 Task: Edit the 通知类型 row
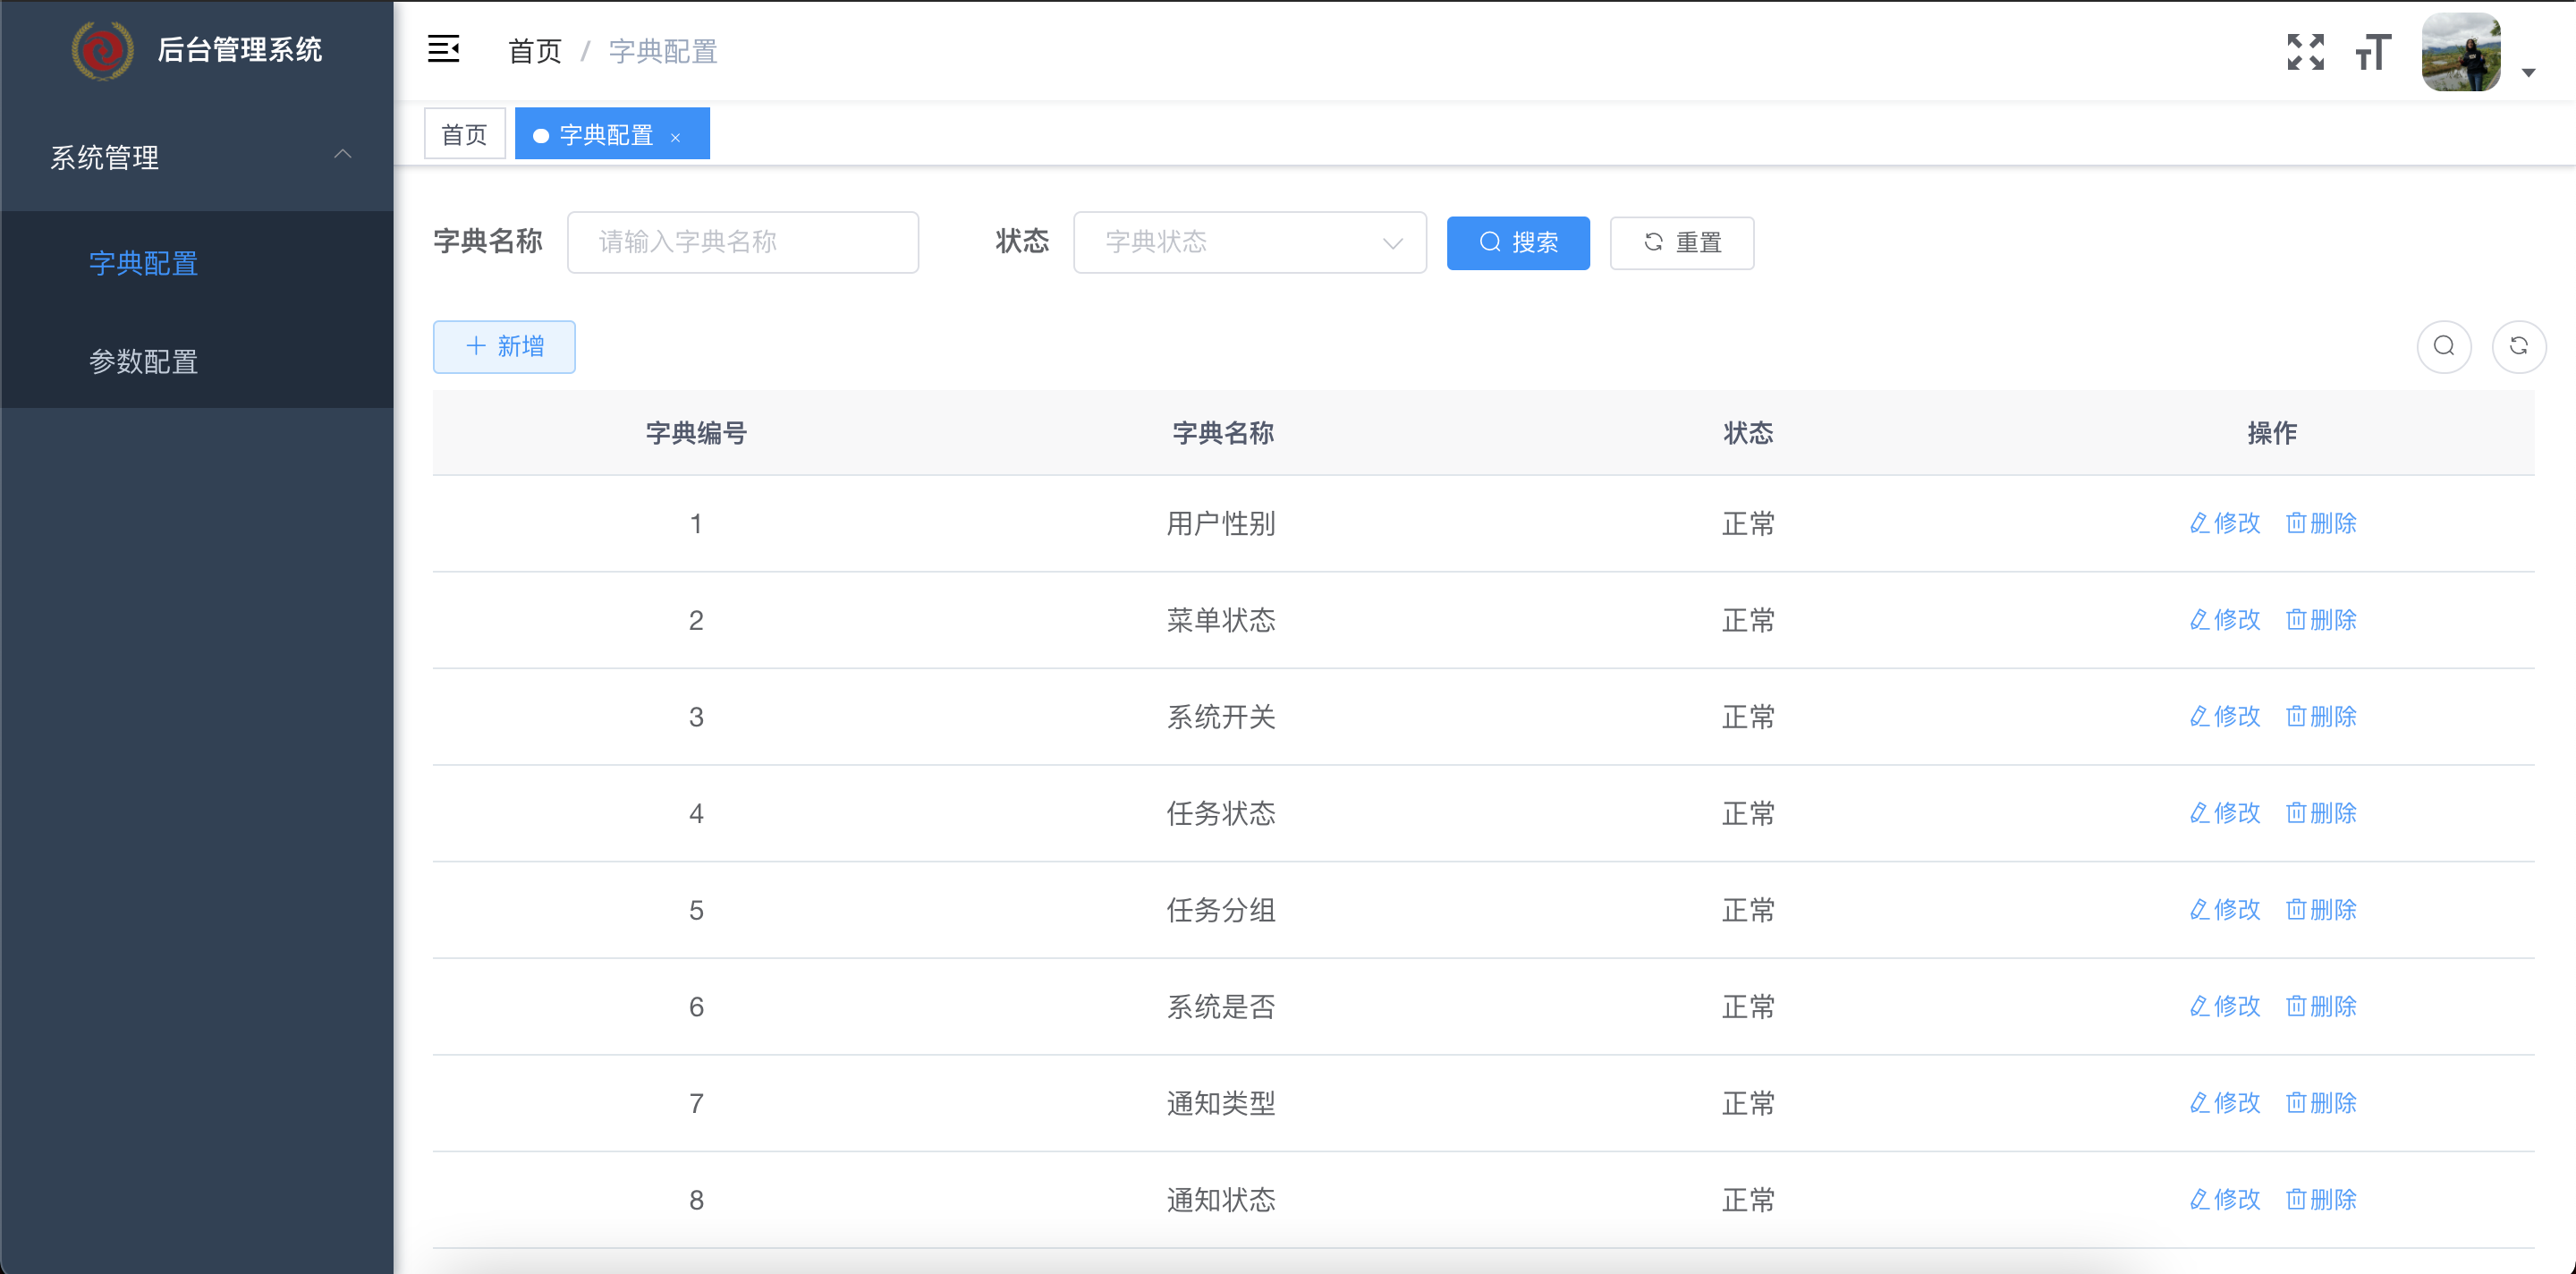pyautogui.click(x=2224, y=1103)
